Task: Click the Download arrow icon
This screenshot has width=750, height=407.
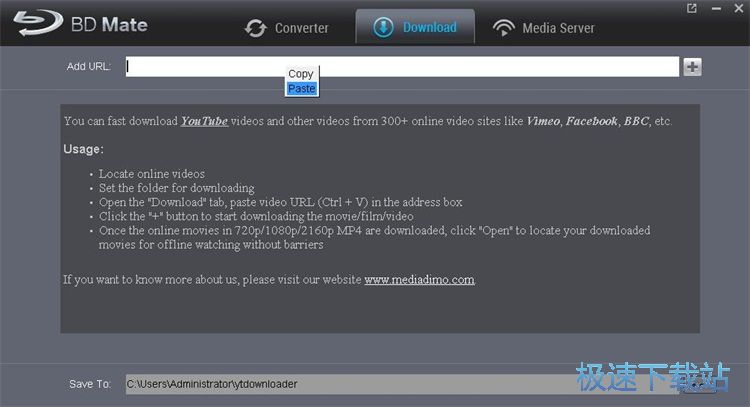Action: (x=383, y=27)
